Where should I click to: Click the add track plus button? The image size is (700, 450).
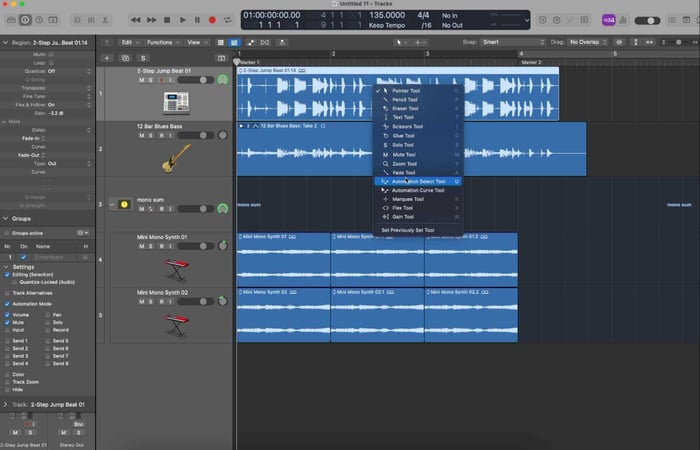[107, 58]
